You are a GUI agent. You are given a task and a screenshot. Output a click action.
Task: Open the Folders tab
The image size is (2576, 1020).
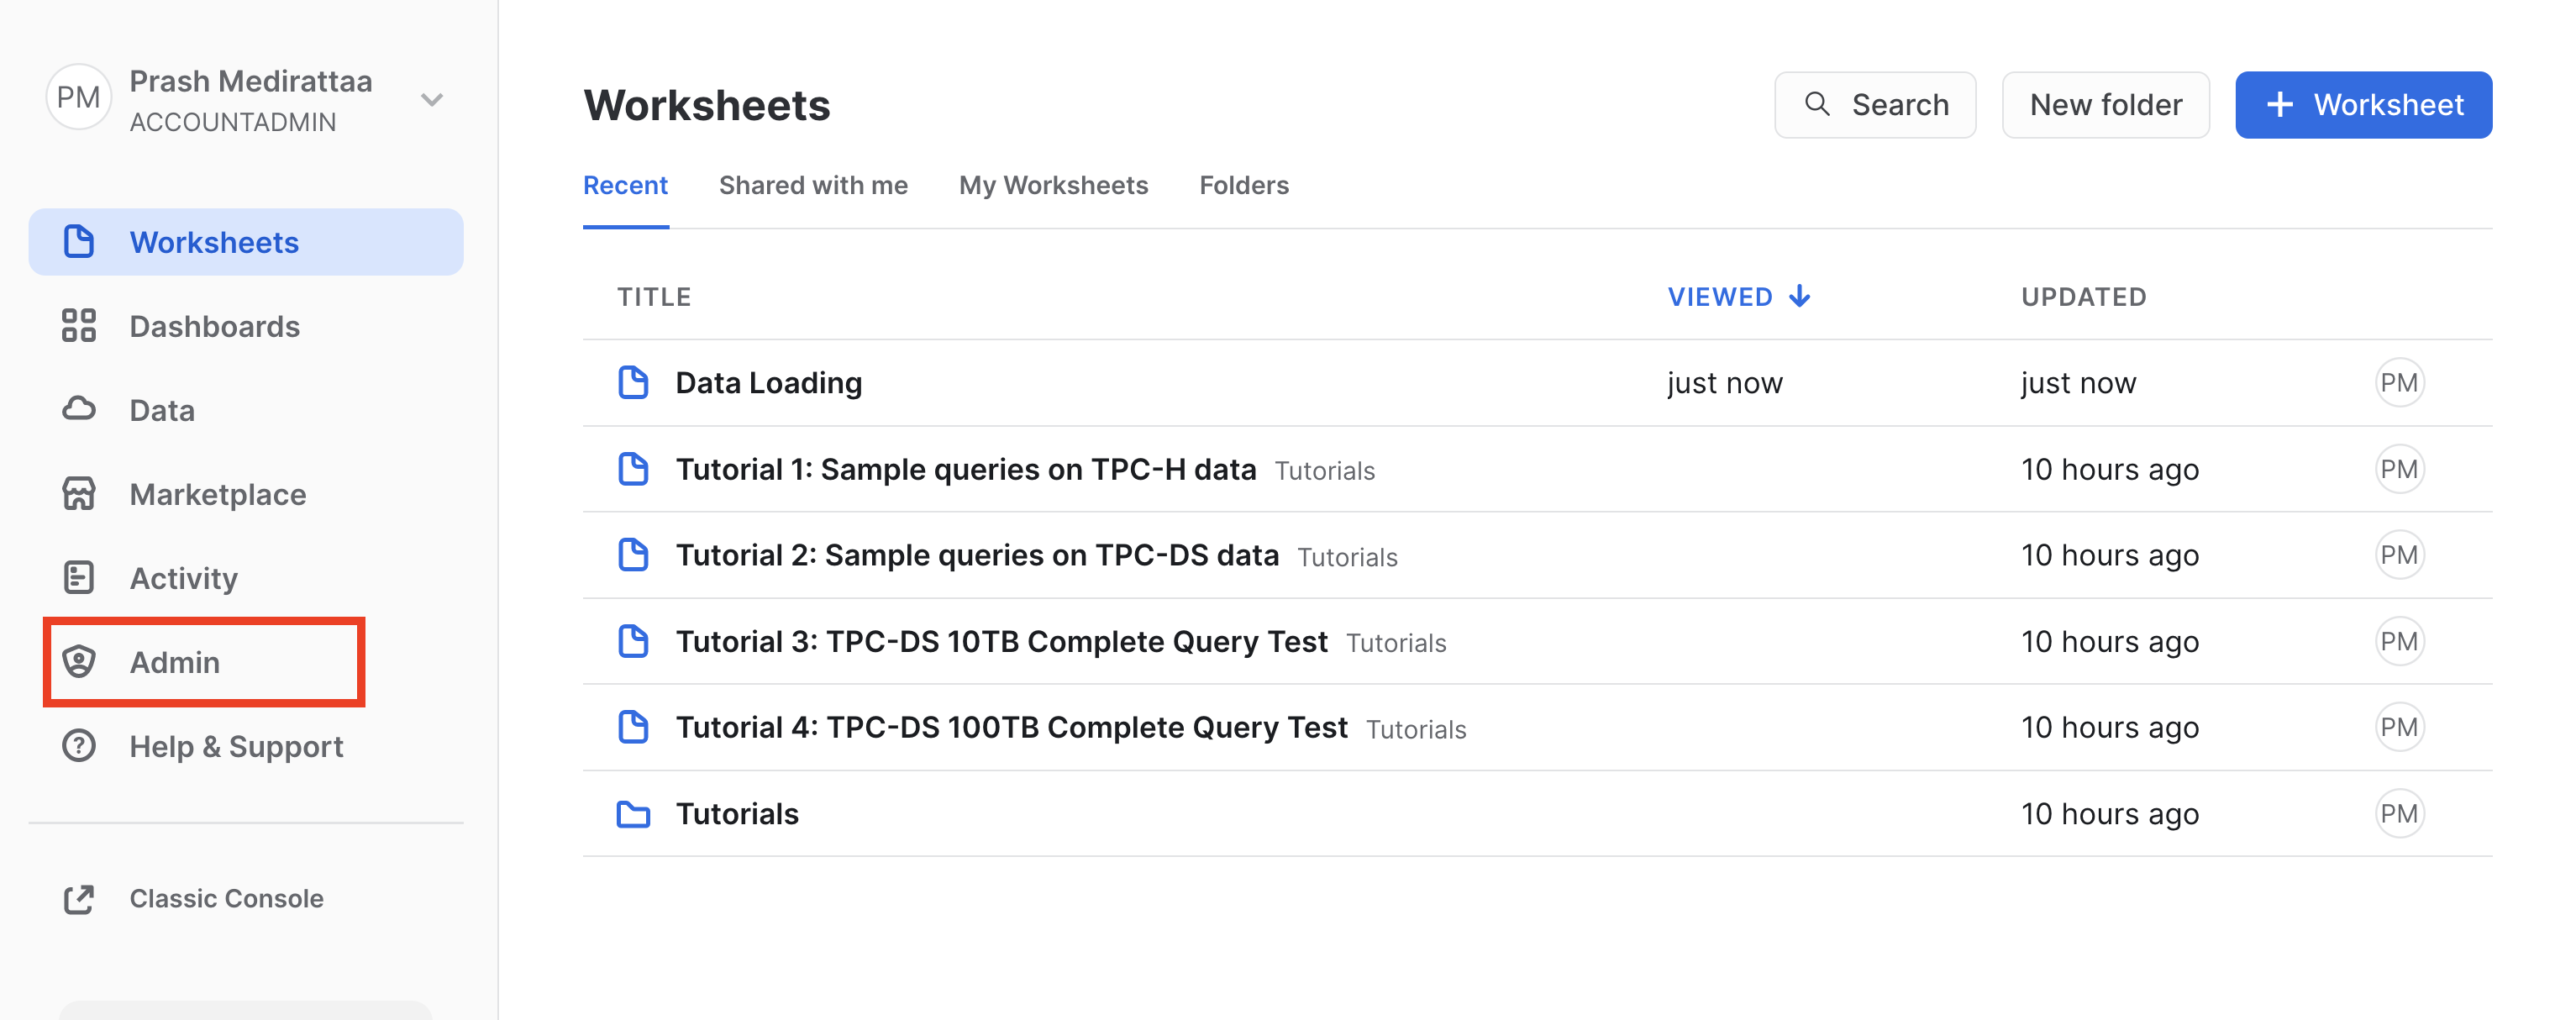point(1243,185)
